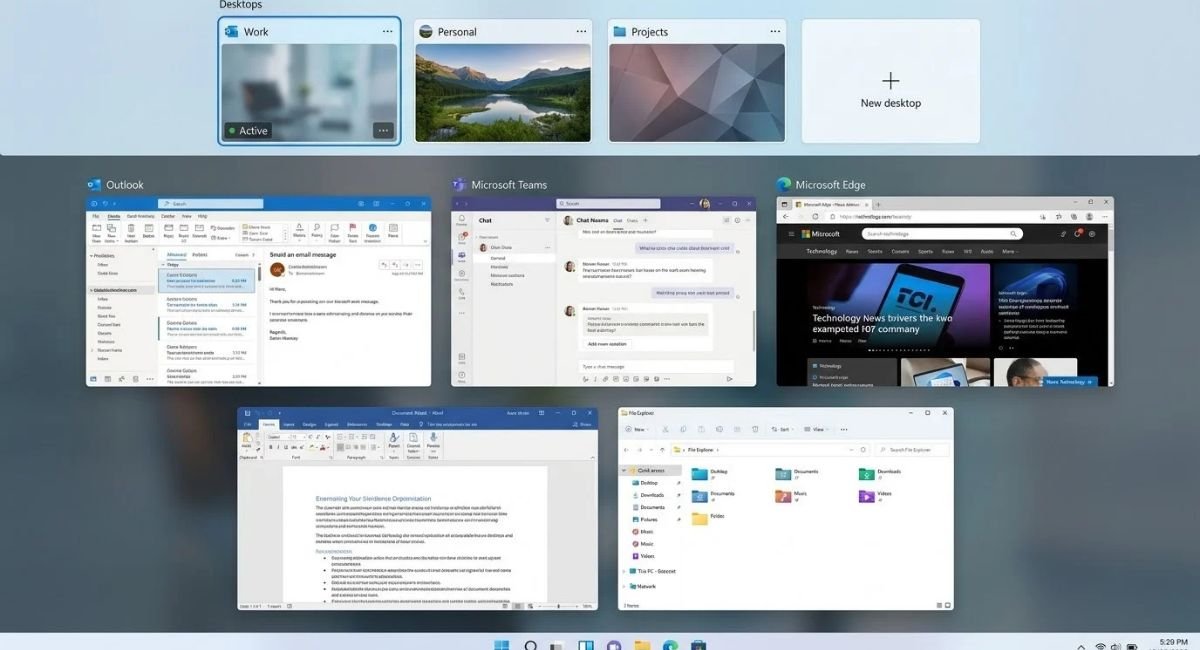Click Bold icon in Word ribbon

coord(271,447)
